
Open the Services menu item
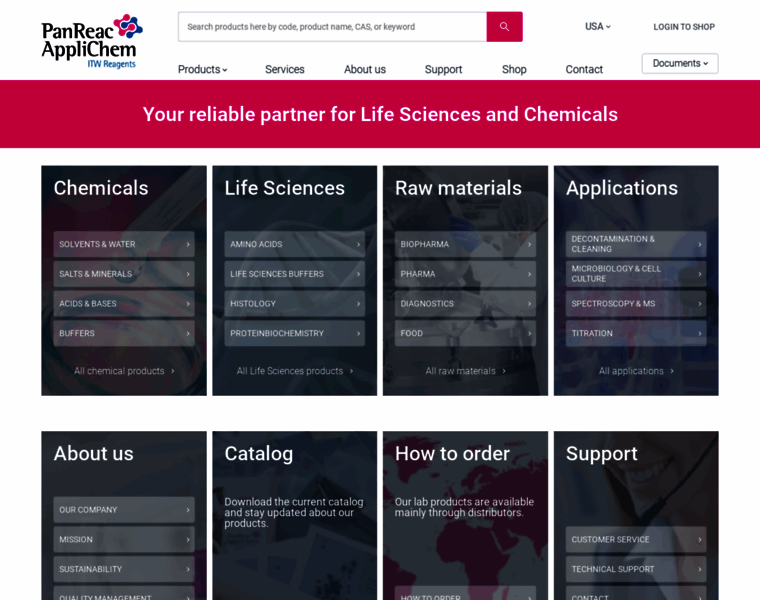(x=285, y=69)
